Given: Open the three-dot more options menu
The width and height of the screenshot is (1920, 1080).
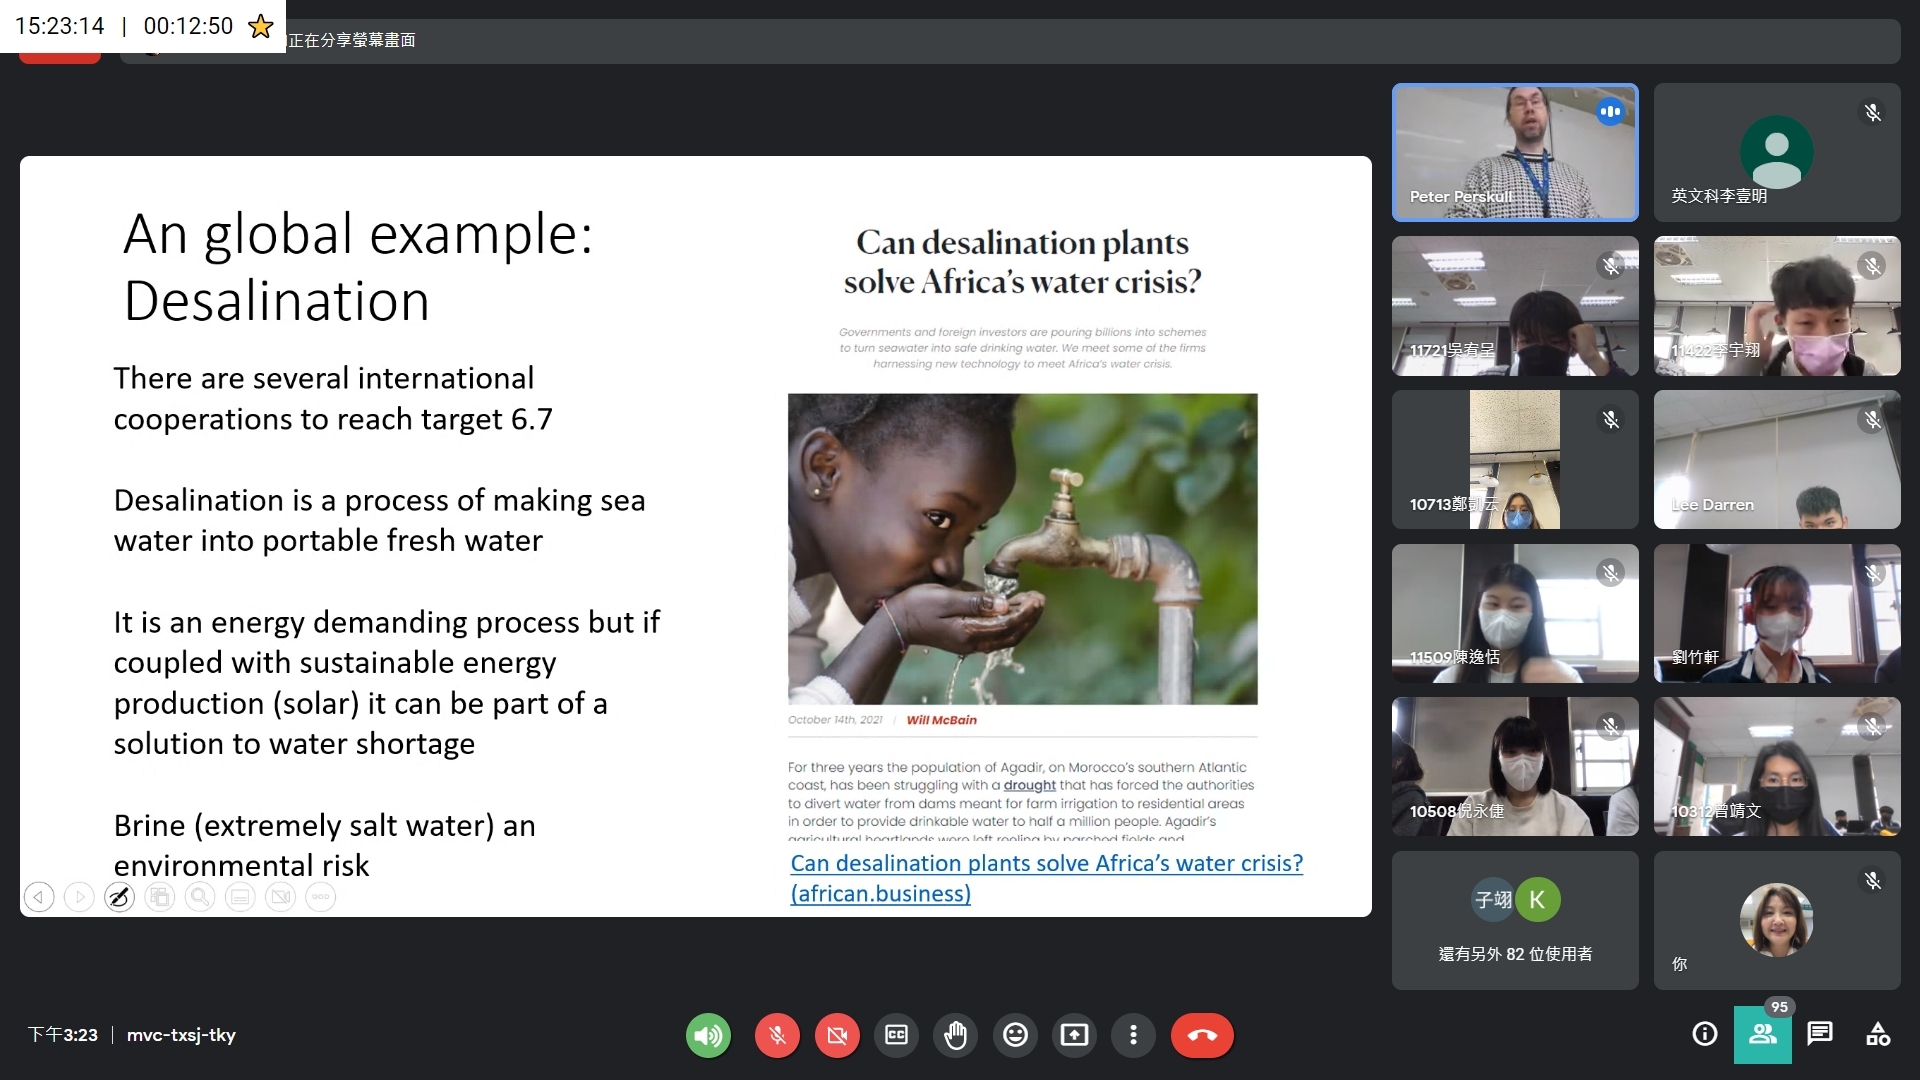Looking at the screenshot, I should (x=1133, y=1035).
